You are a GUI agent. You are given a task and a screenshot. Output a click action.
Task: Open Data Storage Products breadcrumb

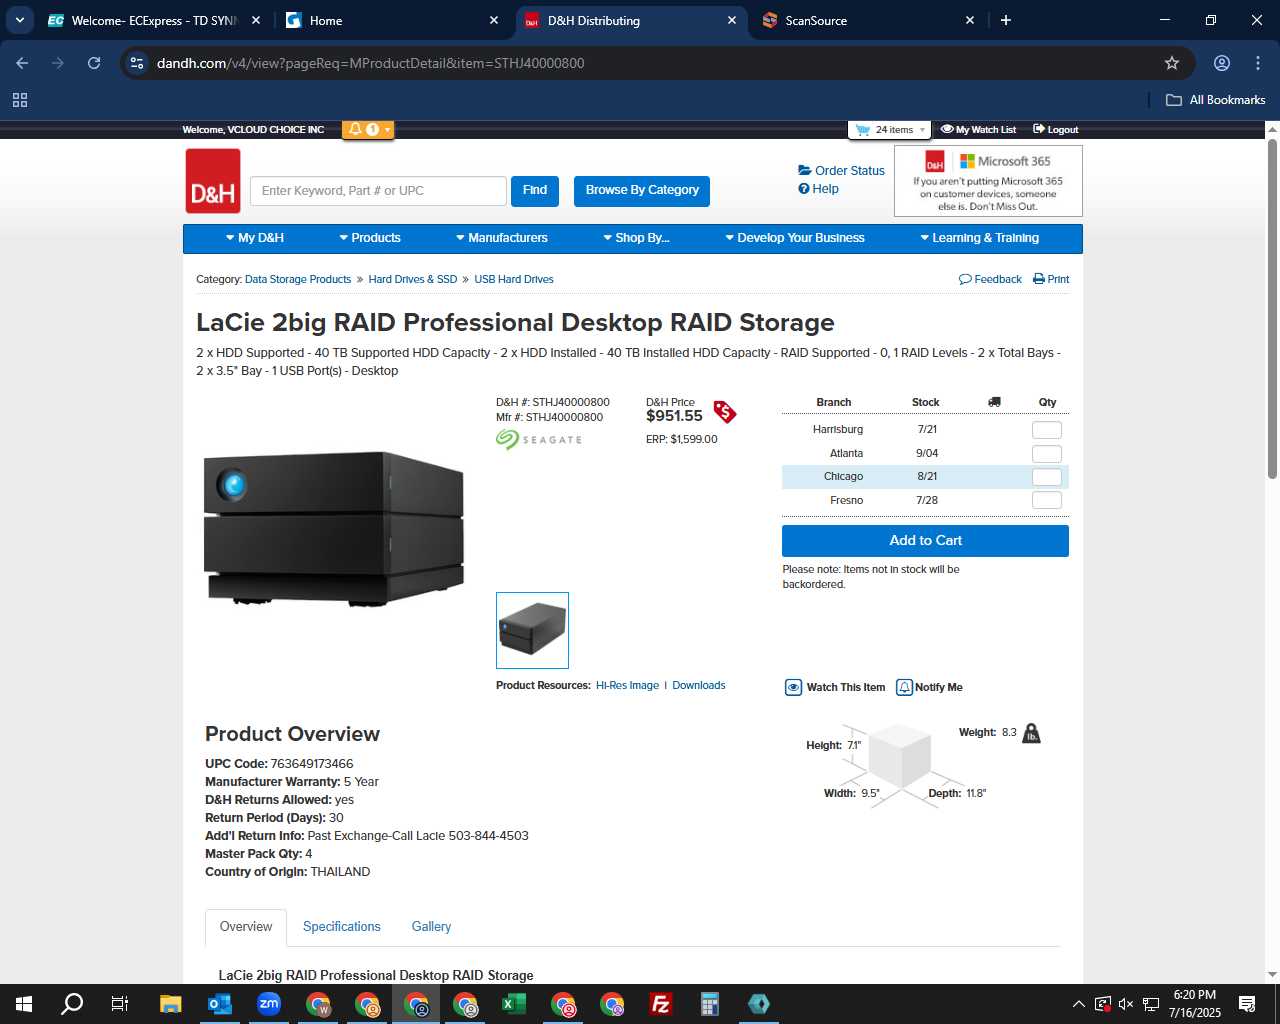[x=298, y=280]
